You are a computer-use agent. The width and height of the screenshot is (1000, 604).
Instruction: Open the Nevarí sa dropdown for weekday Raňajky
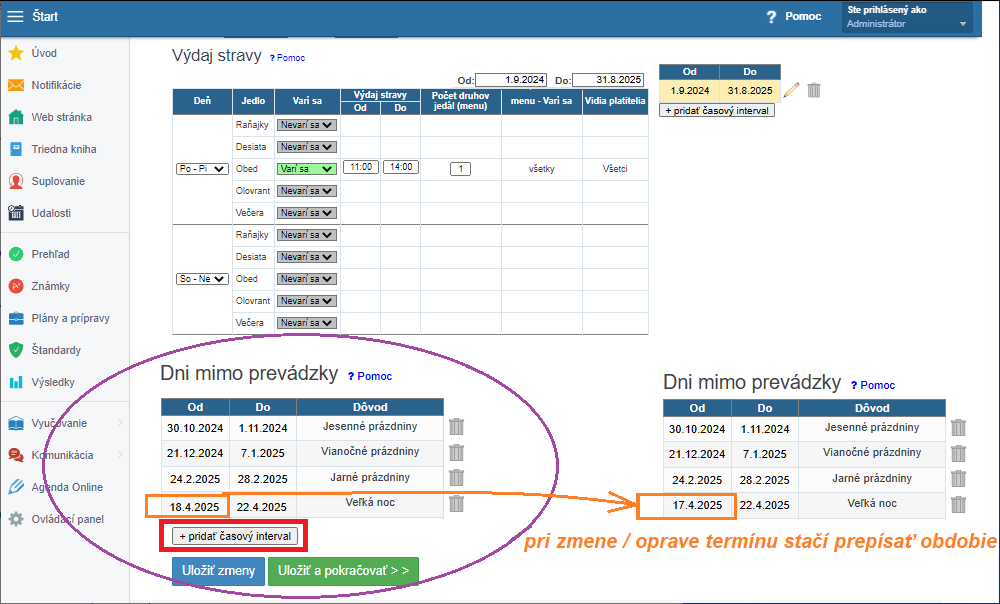click(306, 125)
